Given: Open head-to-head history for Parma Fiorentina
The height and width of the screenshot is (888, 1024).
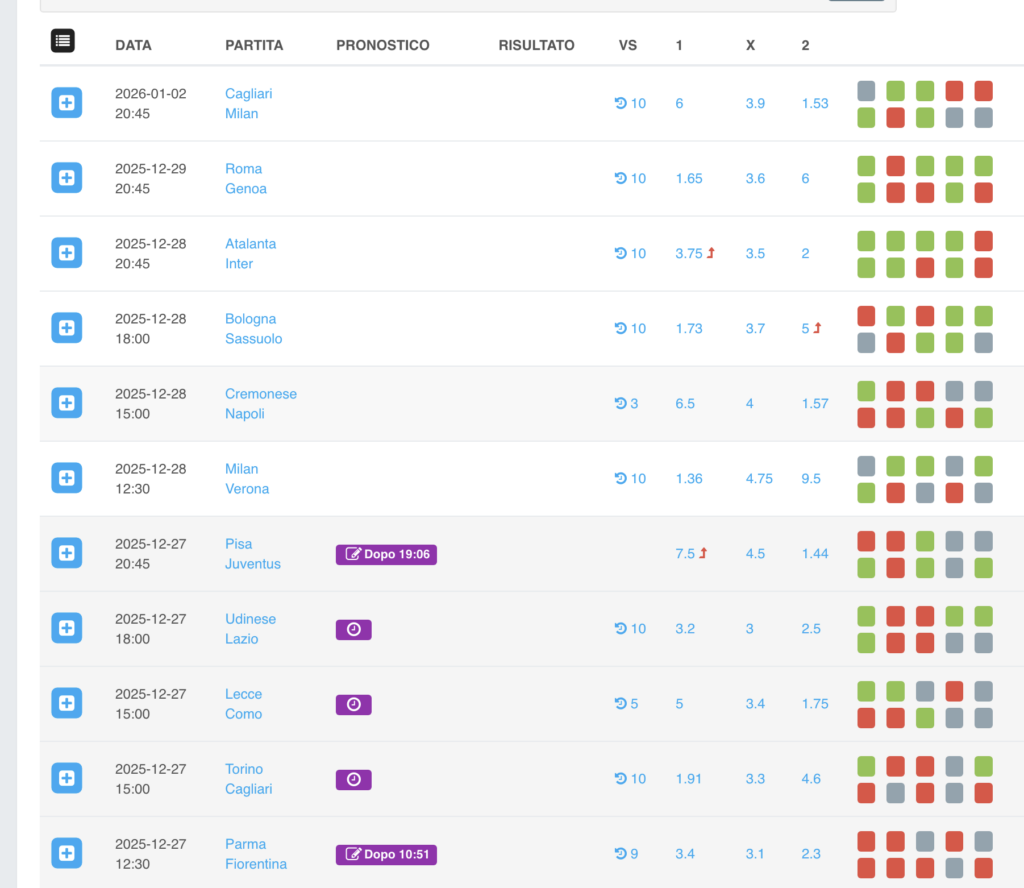Looking at the screenshot, I should pyautogui.click(x=626, y=854).
